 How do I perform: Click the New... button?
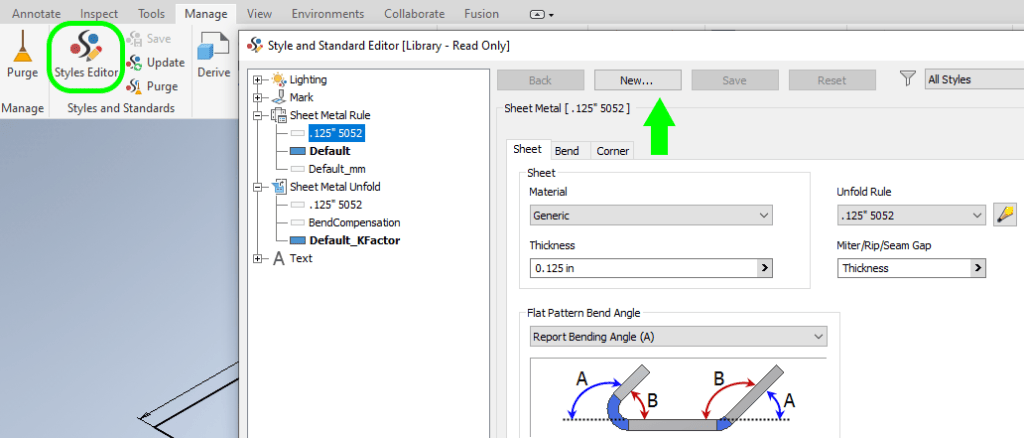637,80
